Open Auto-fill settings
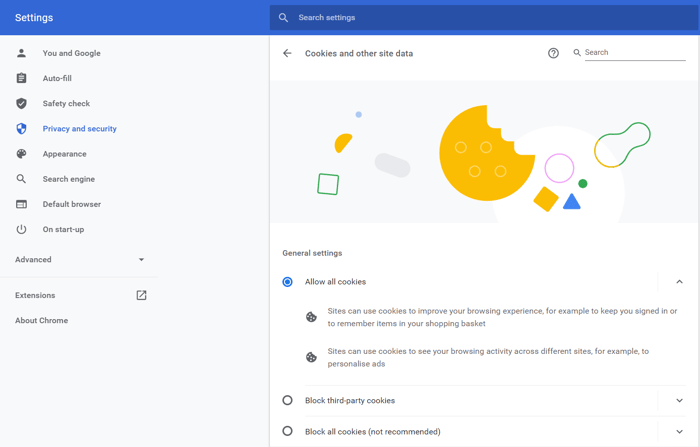Viewport: 700px width, 447px height. [x=57, y=78]
